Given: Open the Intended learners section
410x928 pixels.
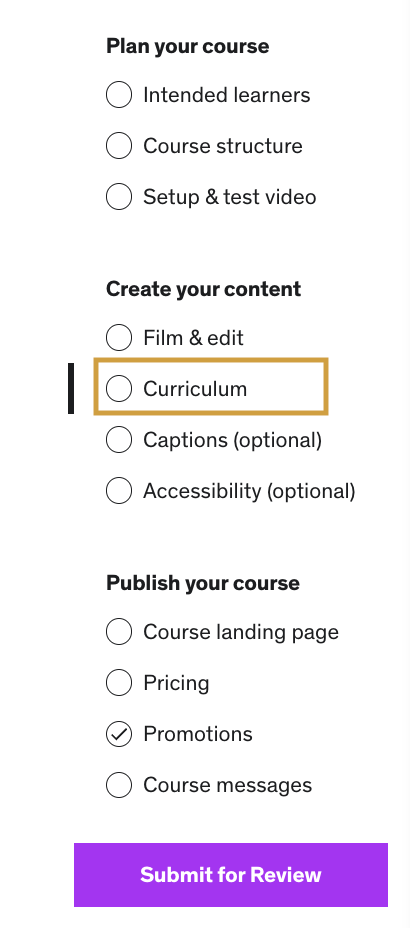Looking at the screenshot, I should [x=227, y=95].
